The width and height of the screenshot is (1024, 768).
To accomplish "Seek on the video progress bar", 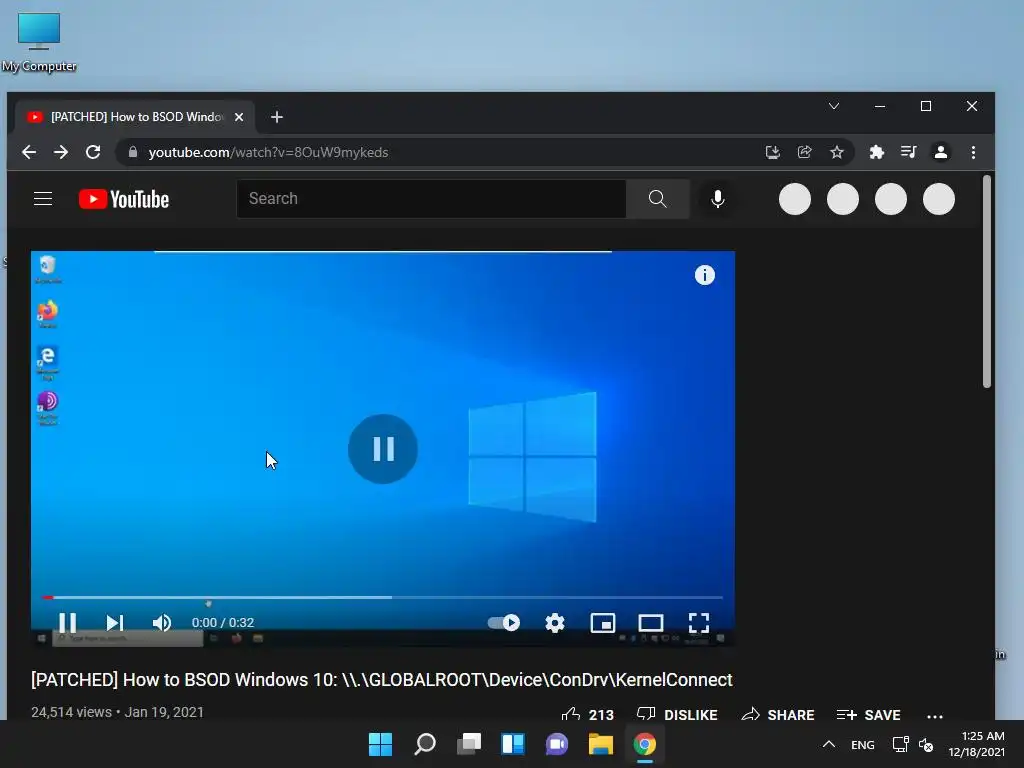I will 383,597.
